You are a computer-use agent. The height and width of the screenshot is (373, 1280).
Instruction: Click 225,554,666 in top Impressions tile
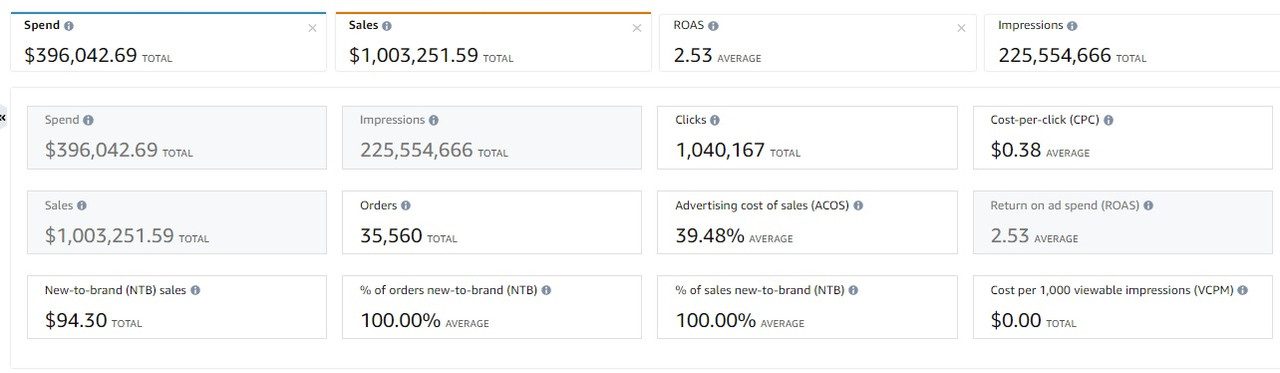[1054, 56]
